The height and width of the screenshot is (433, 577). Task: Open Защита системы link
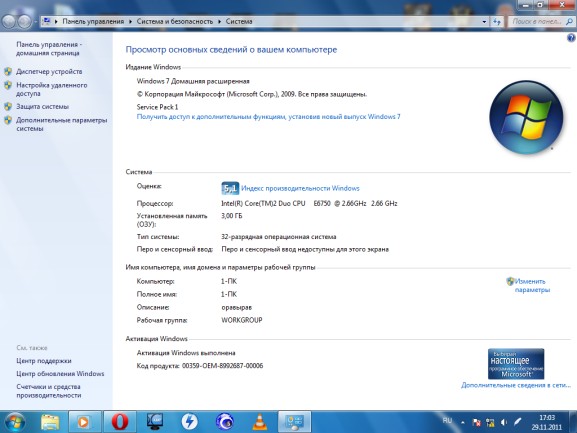point(42,107)
